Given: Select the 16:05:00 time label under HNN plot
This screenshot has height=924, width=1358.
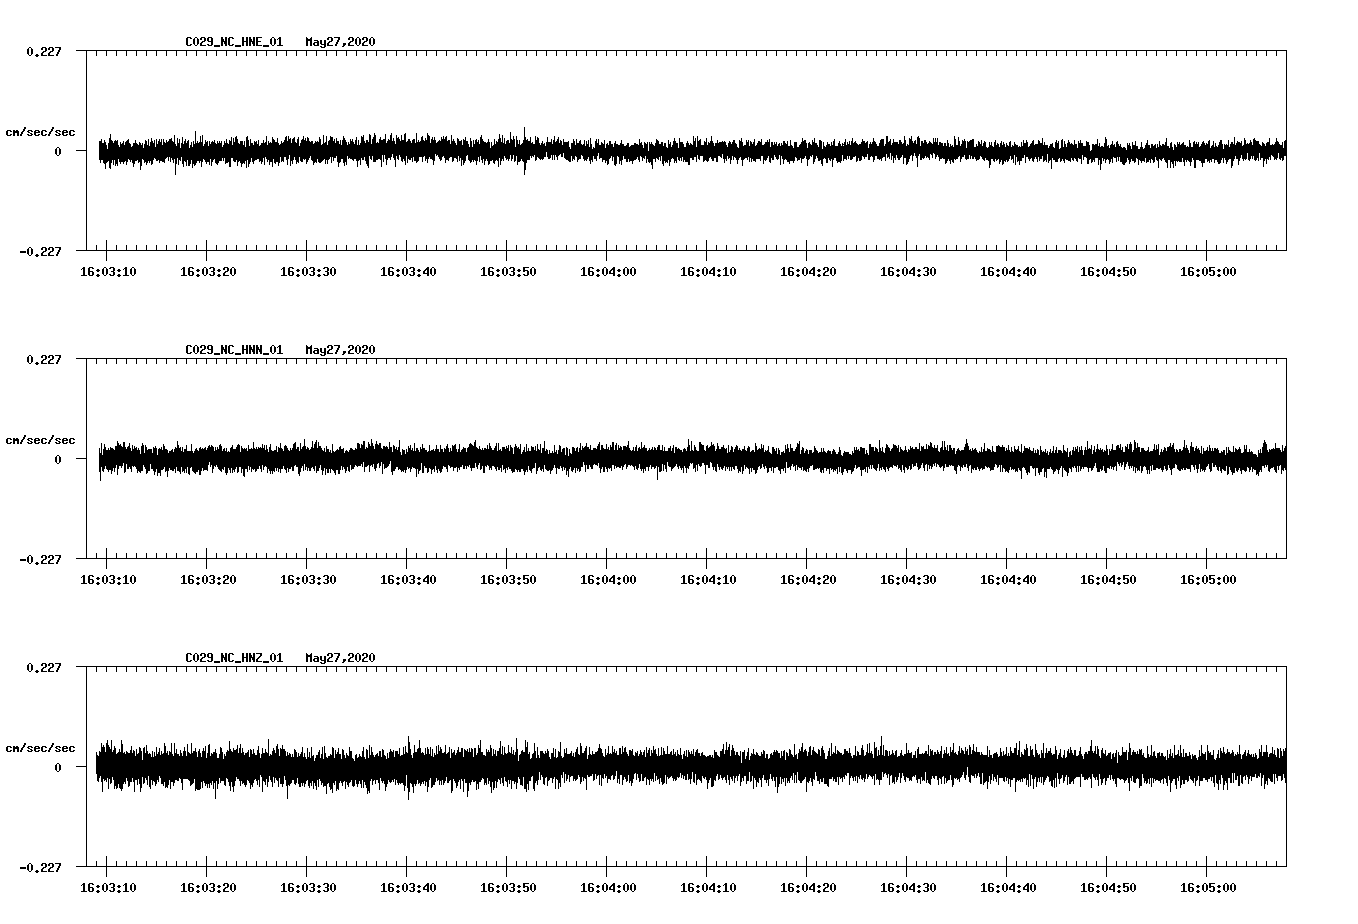Looking at the screenshot, I should tap(1208, 579).
